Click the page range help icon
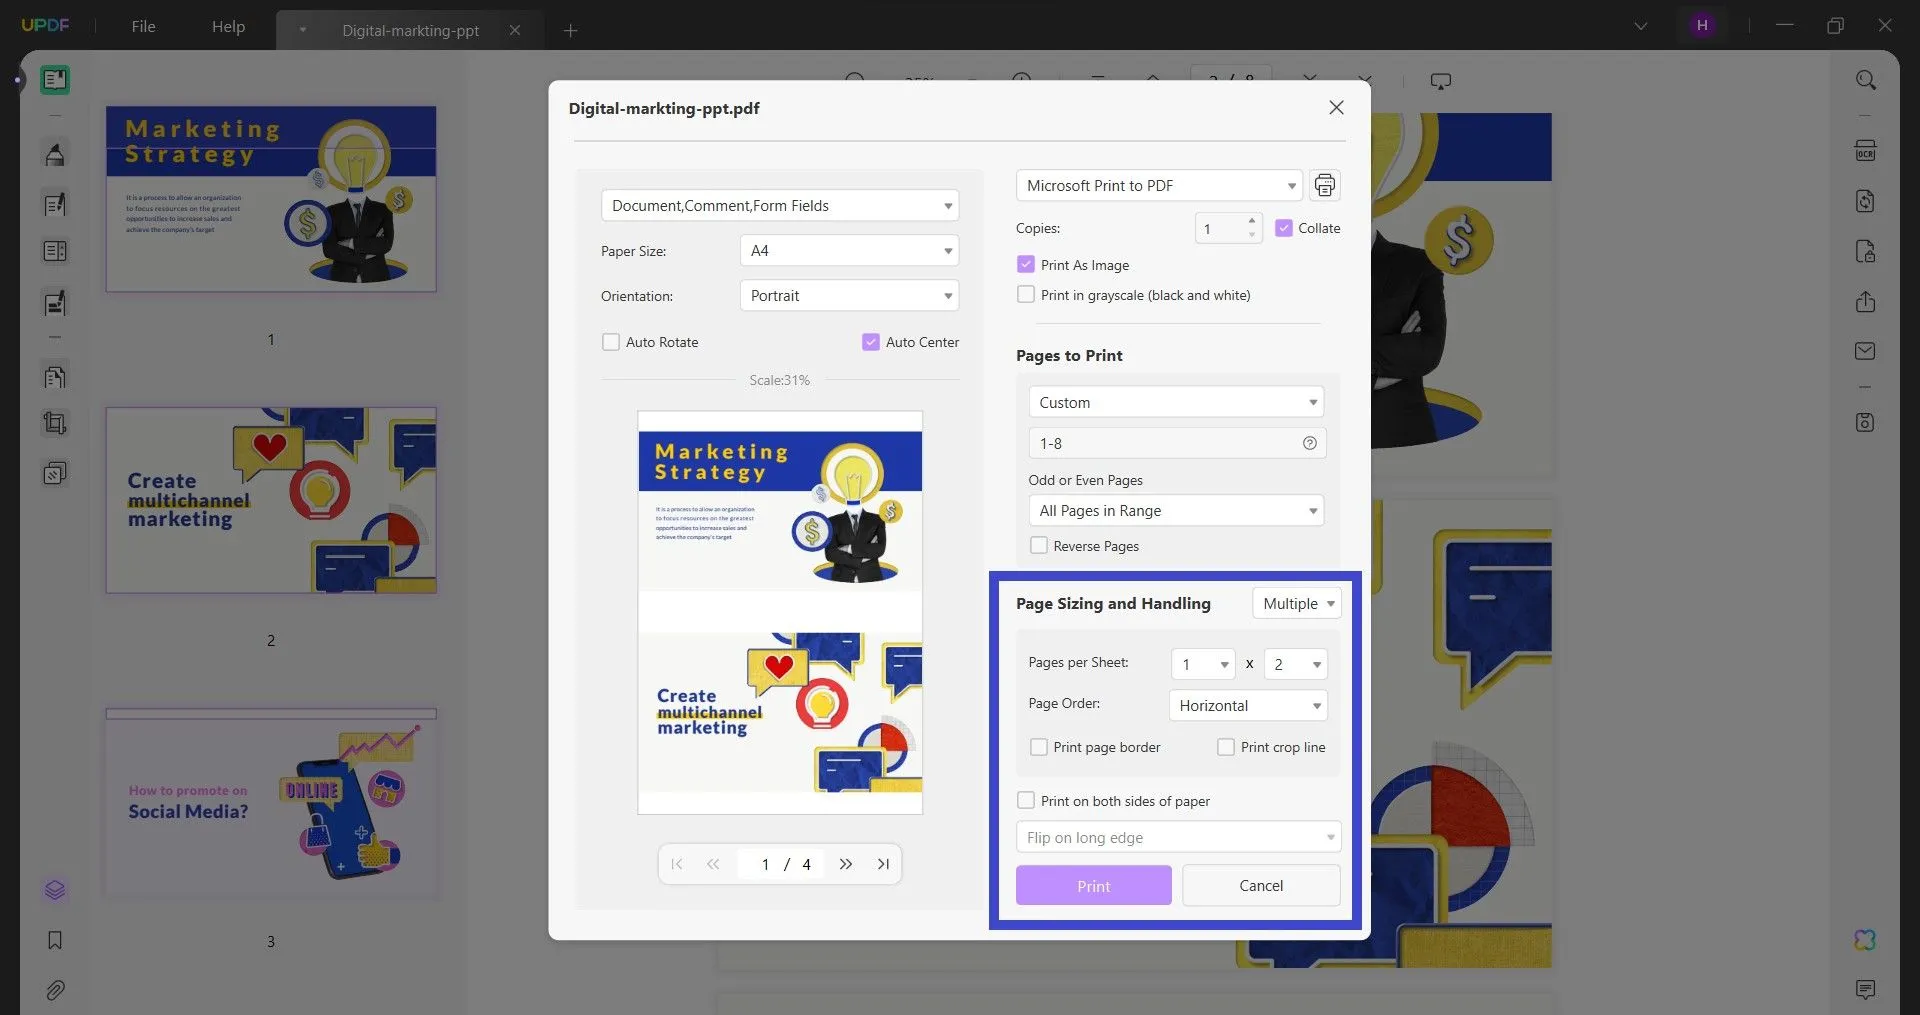Viewport: 1920px width, 1015px height. [1310, 443]
